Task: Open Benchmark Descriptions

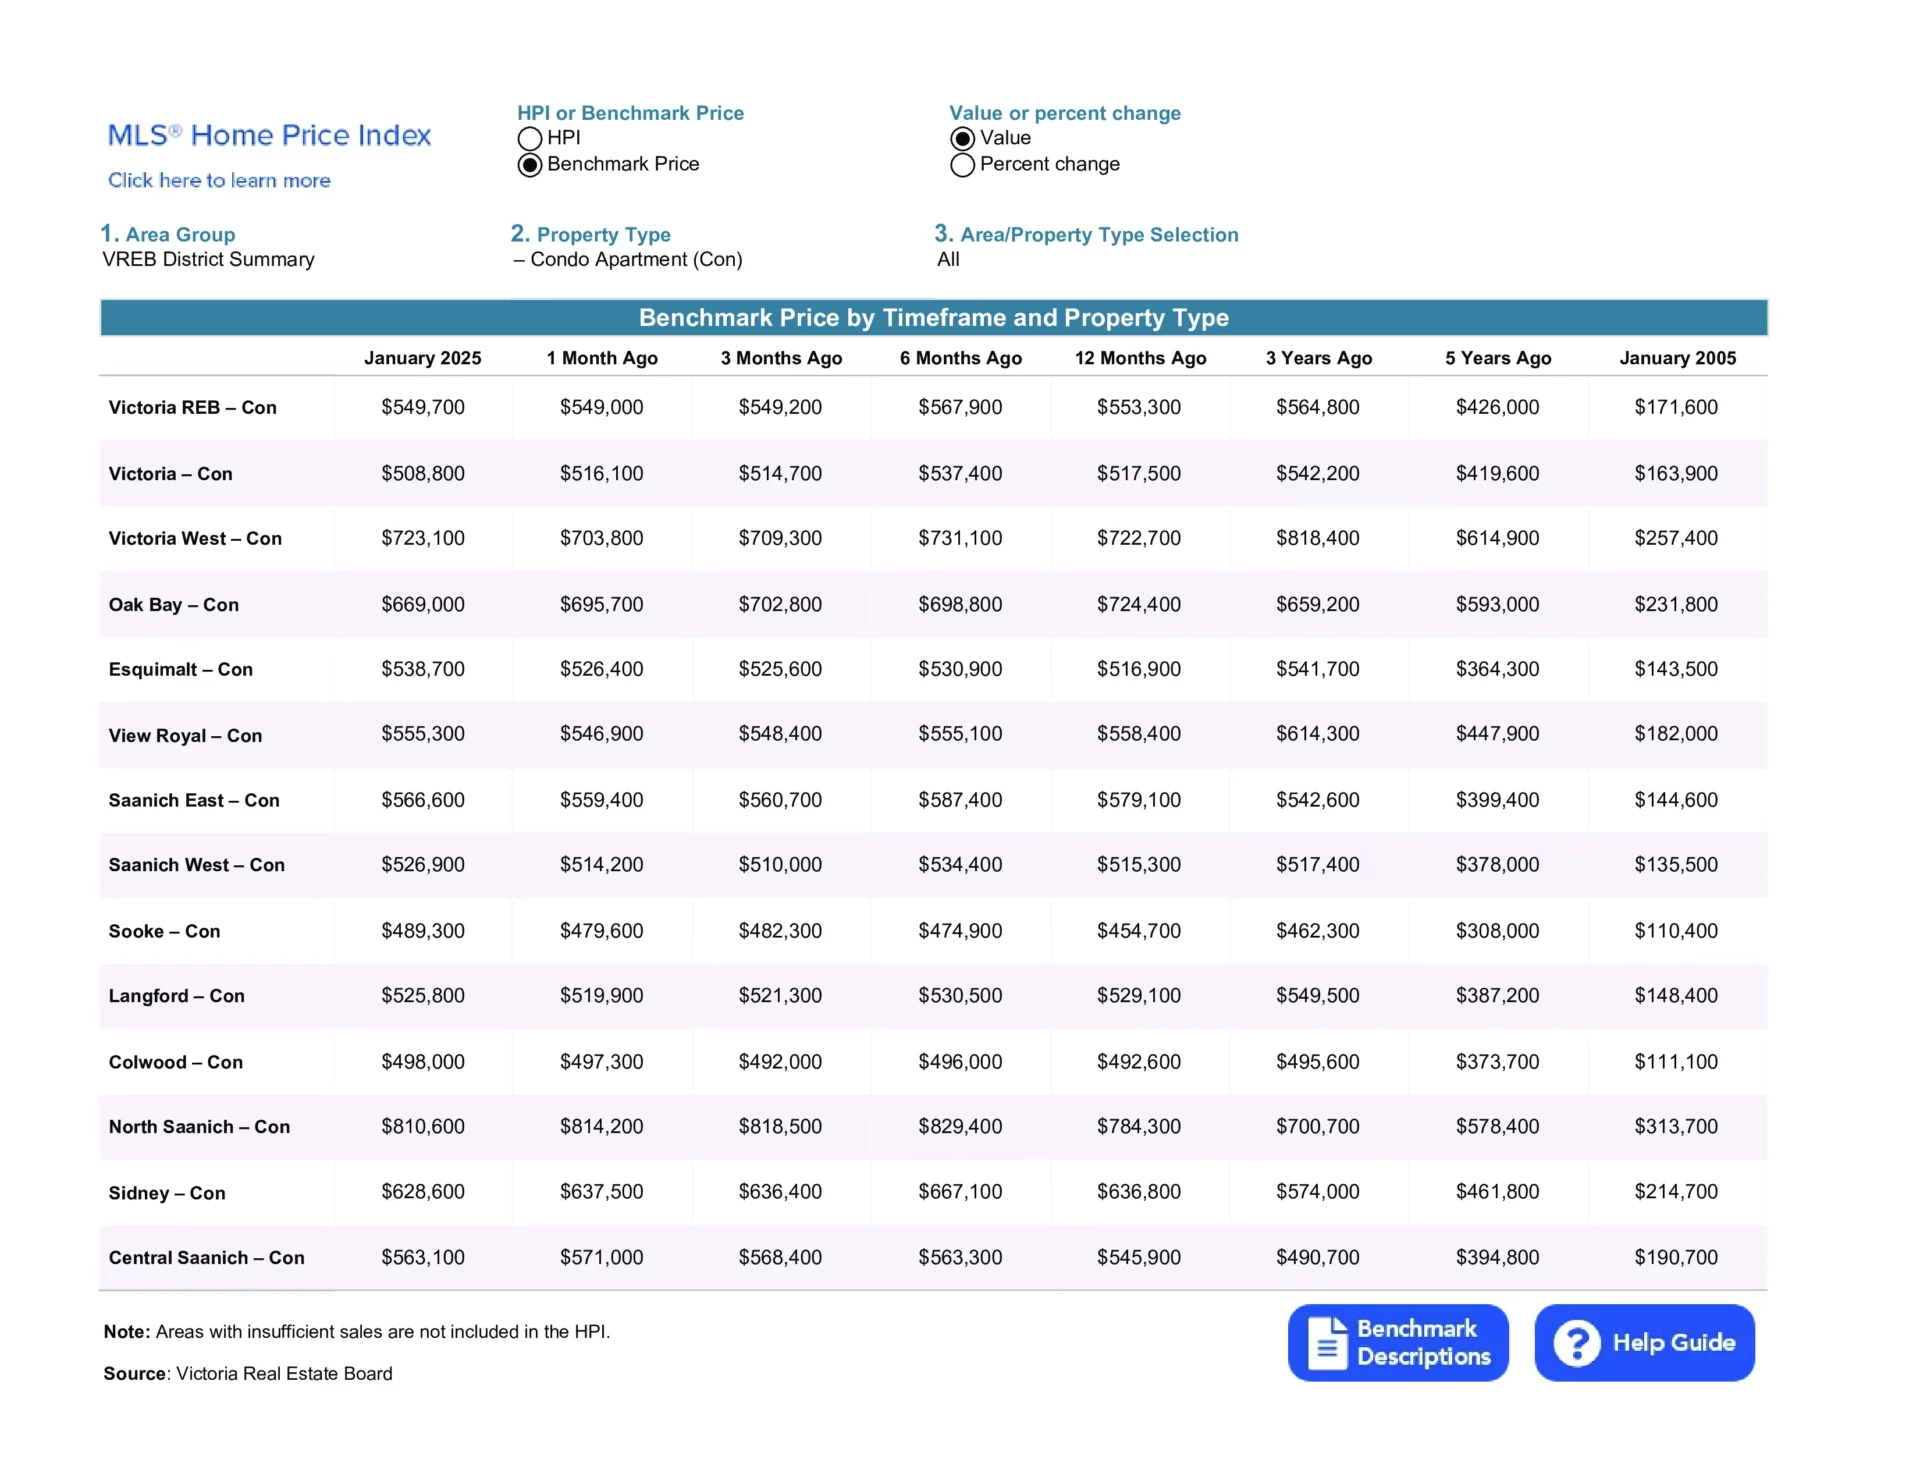Action: [x=1398, y=1342]
